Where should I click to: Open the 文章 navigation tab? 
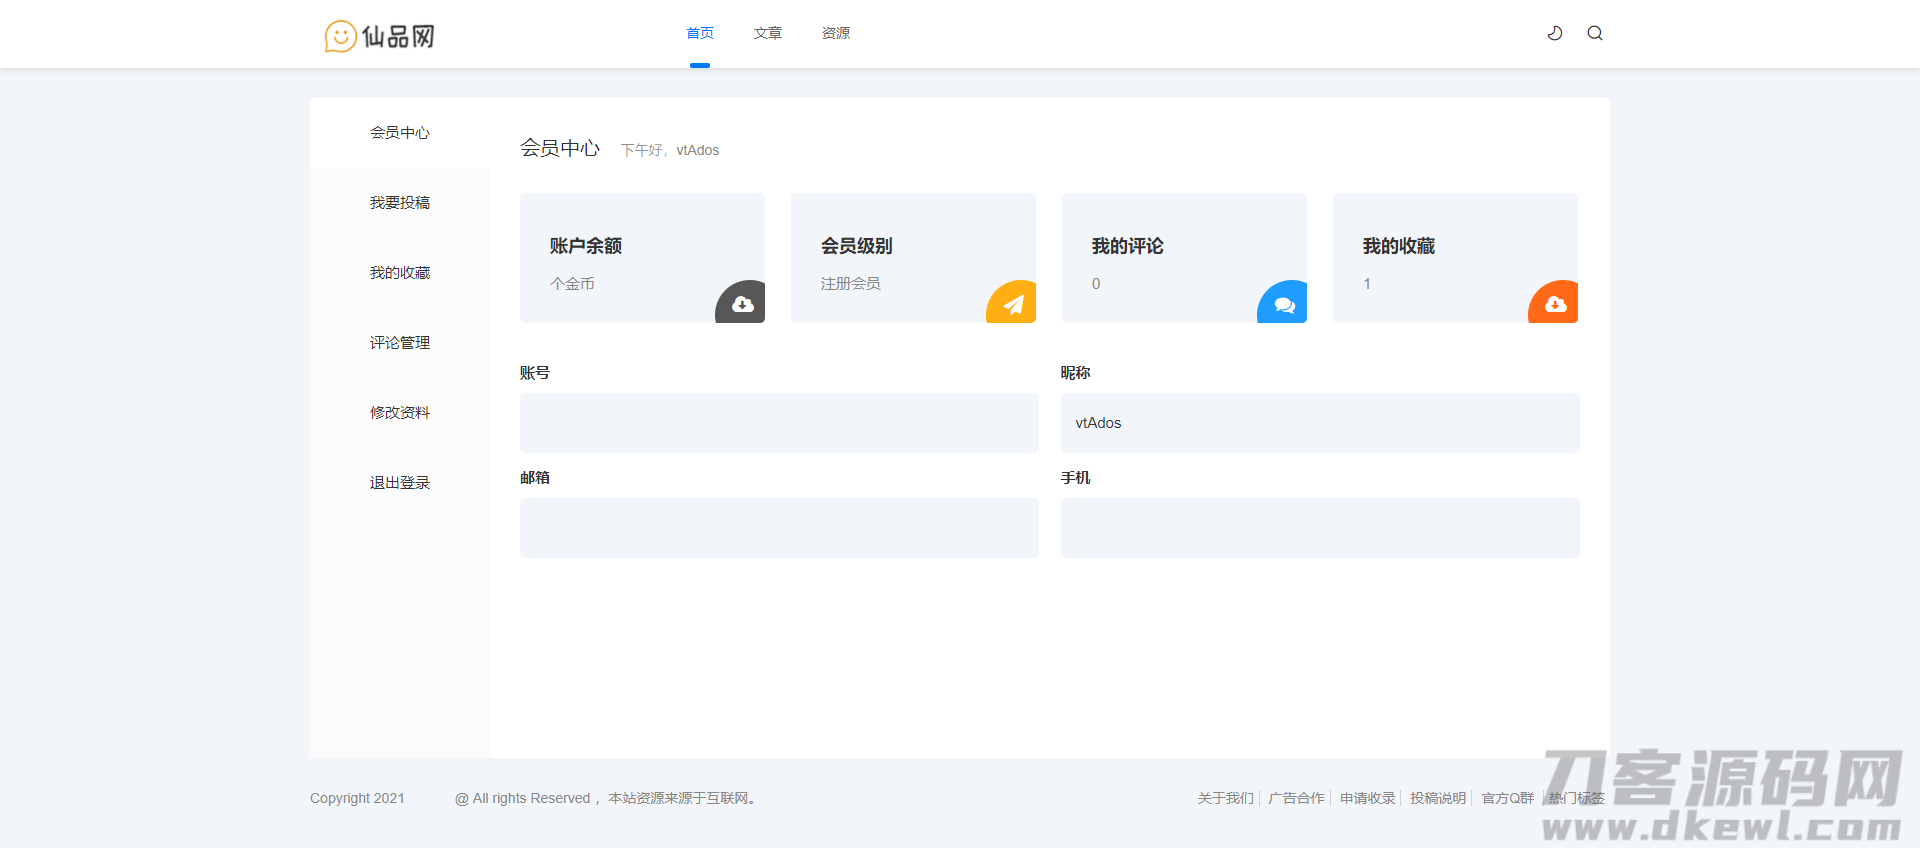tap(768, 33)
